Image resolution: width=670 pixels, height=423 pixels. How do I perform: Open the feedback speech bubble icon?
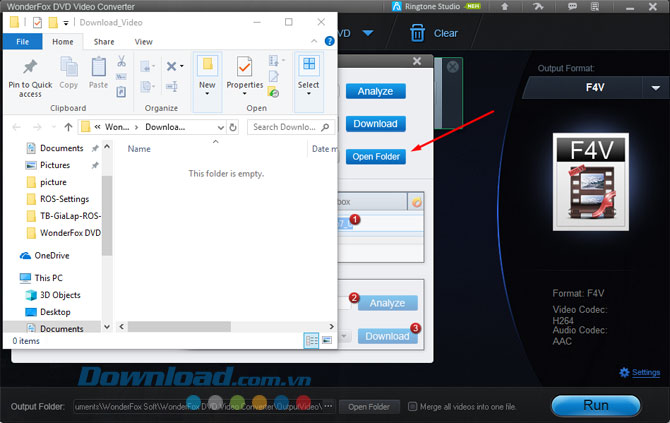572,6
